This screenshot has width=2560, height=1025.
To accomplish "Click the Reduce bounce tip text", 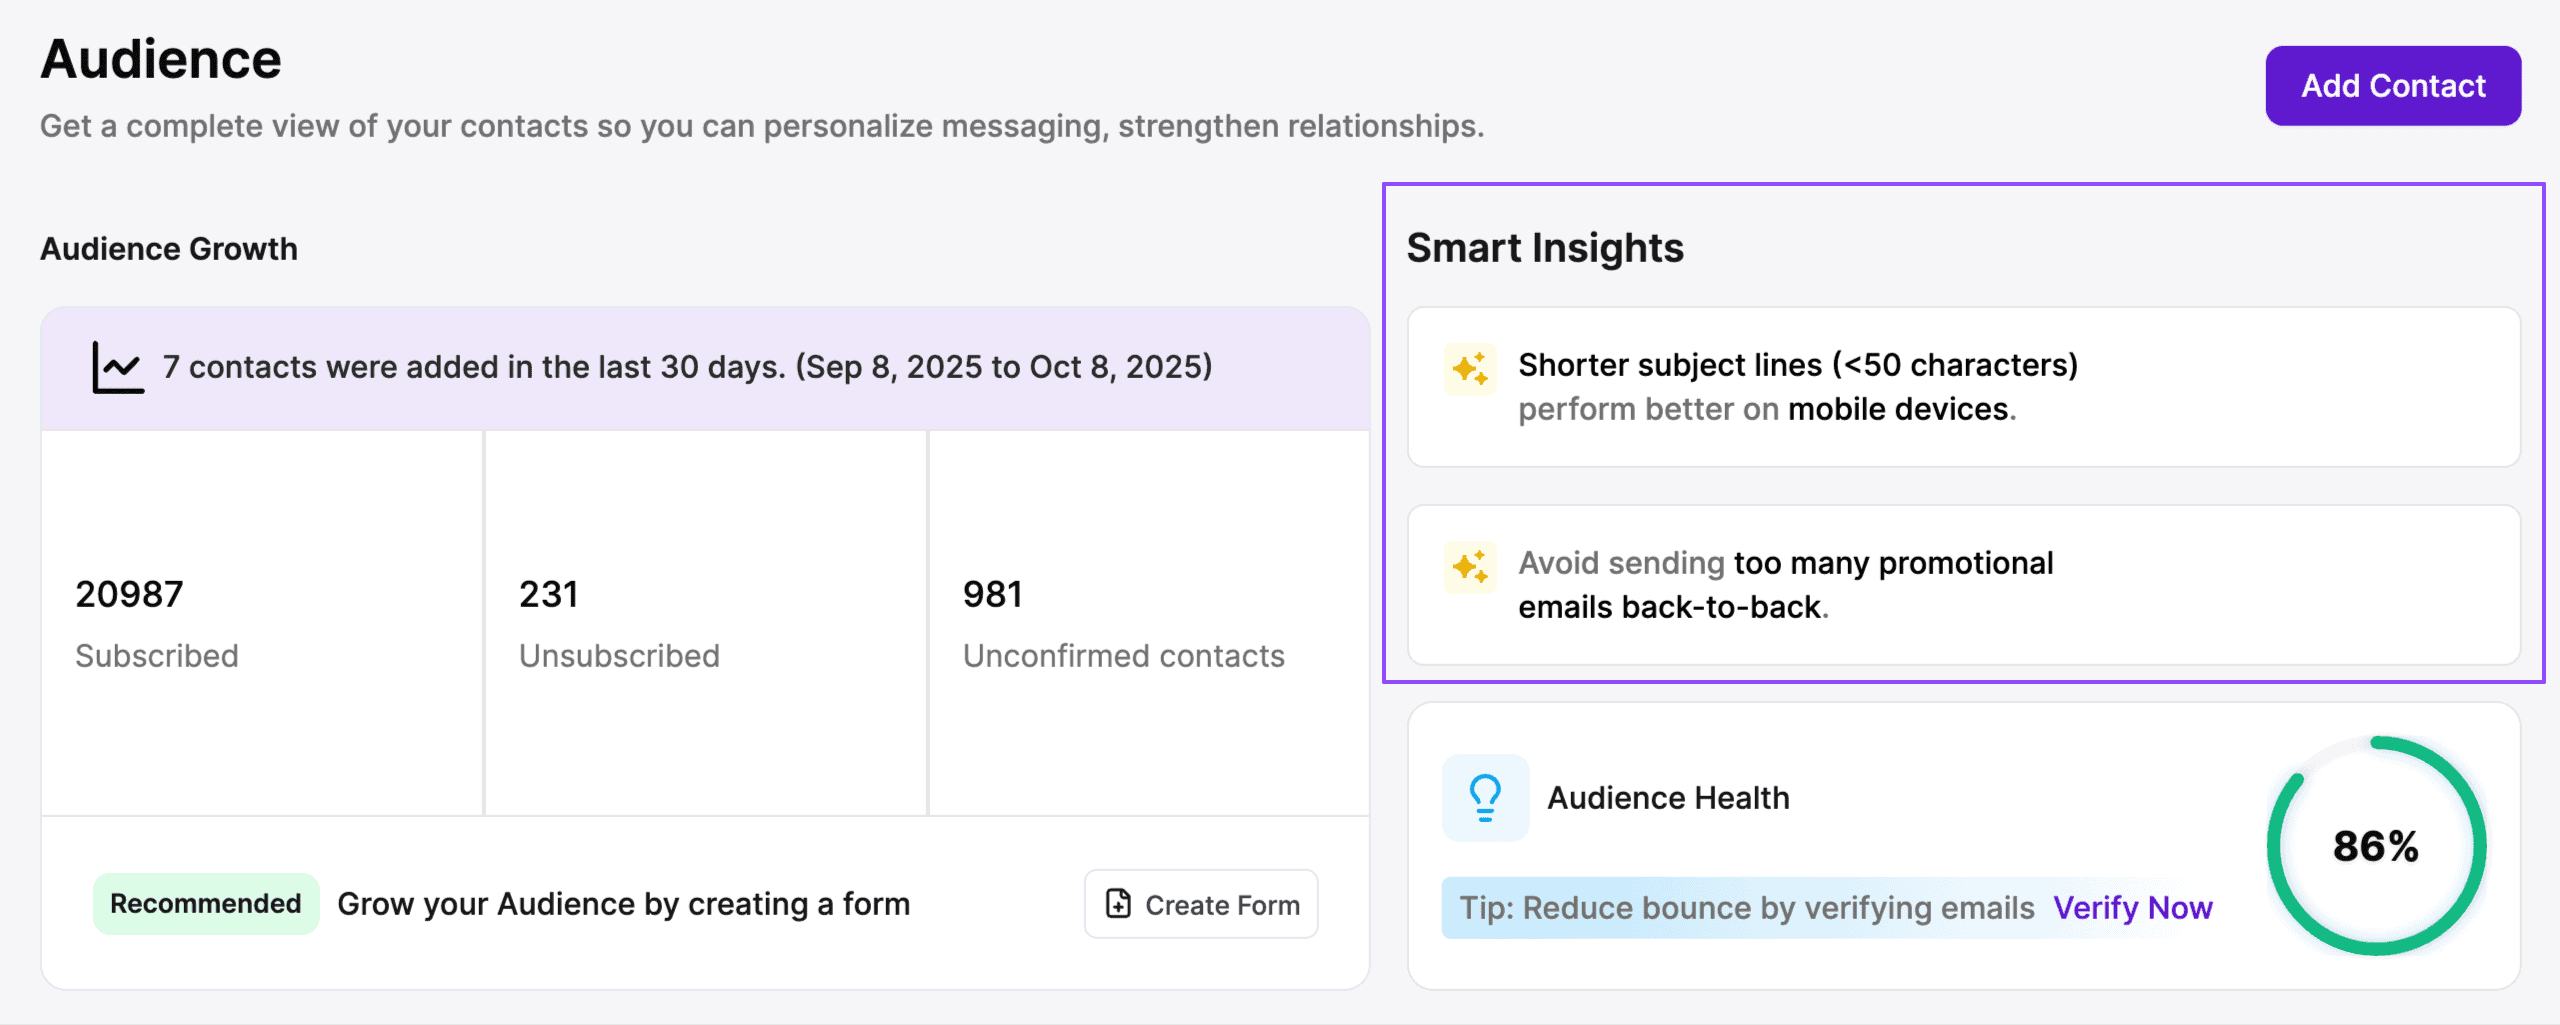I will (x=1746, y=908).
